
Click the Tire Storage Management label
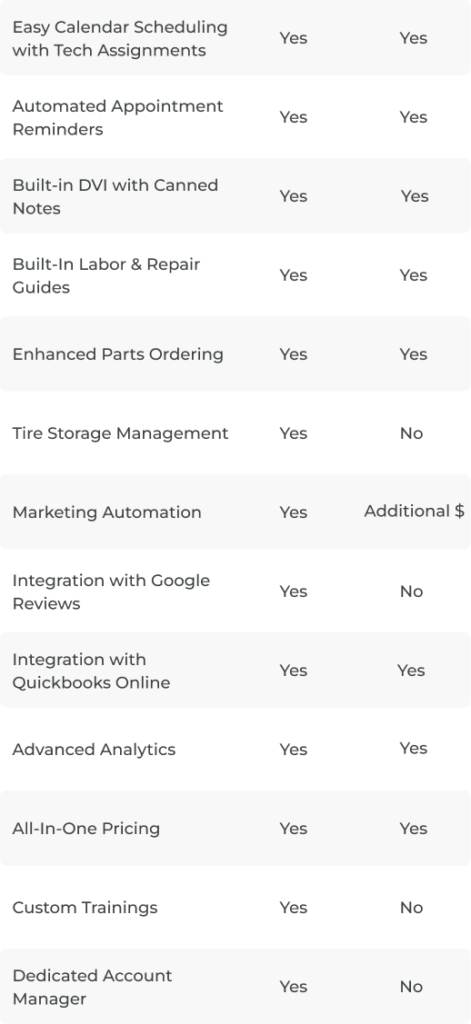coord(120,433)
